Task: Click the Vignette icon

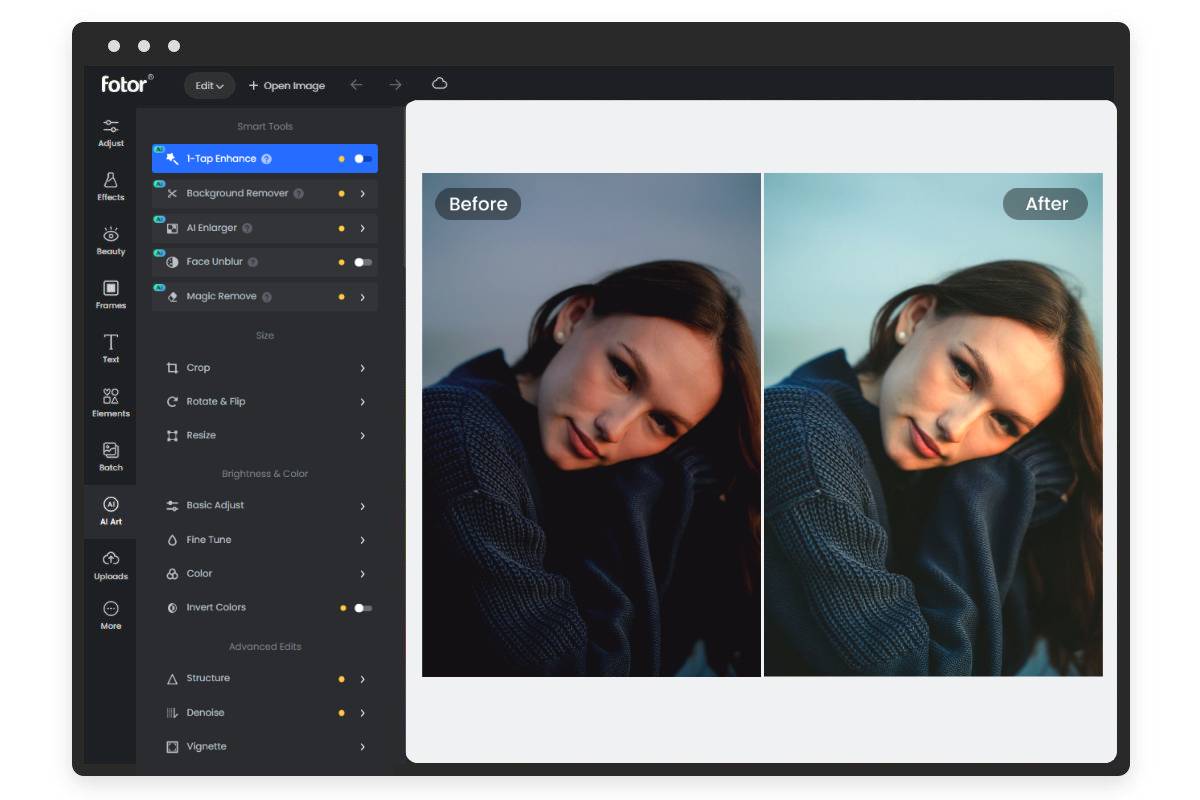Action: tap(172, 747)
